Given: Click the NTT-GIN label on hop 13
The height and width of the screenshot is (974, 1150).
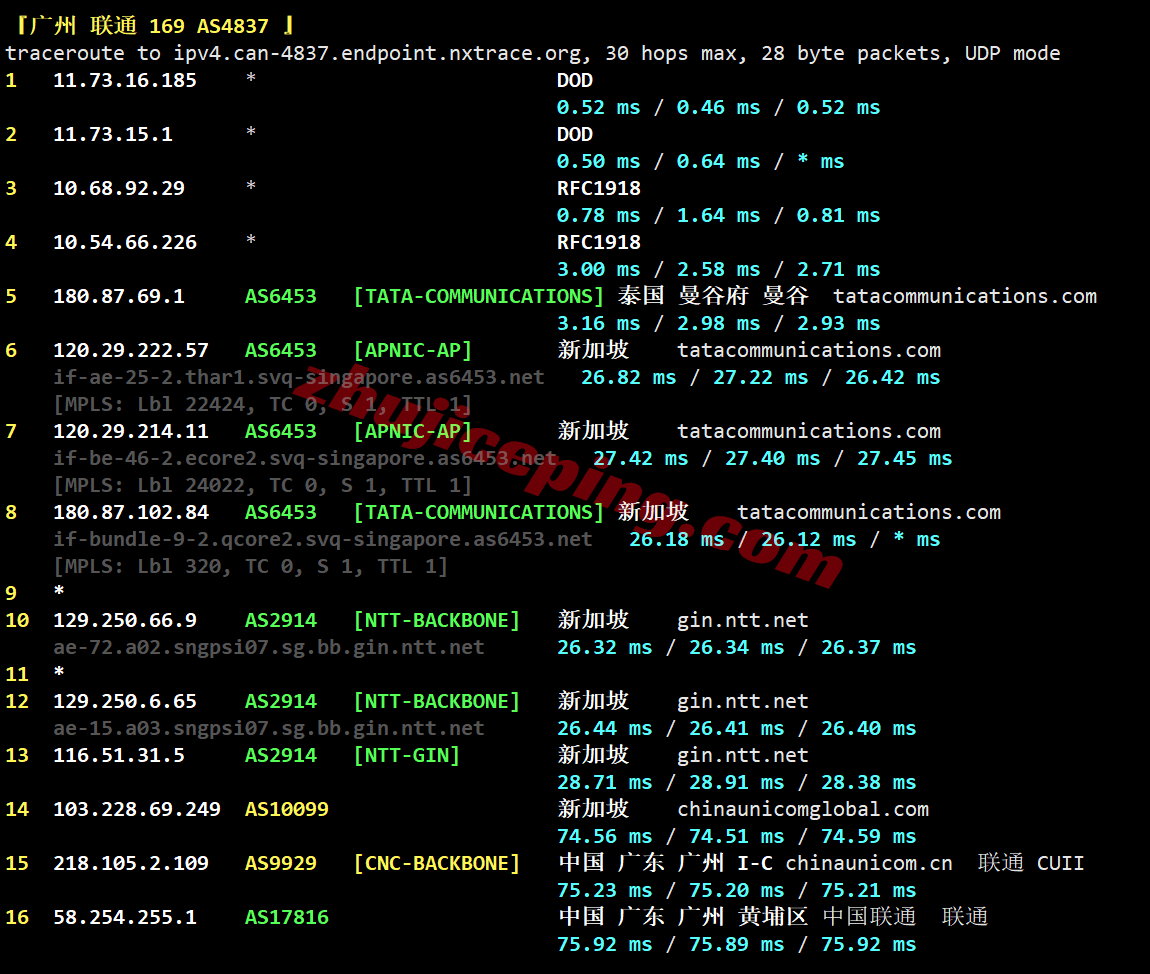Looking at the screenshot, I should click(x=406, y=755).
